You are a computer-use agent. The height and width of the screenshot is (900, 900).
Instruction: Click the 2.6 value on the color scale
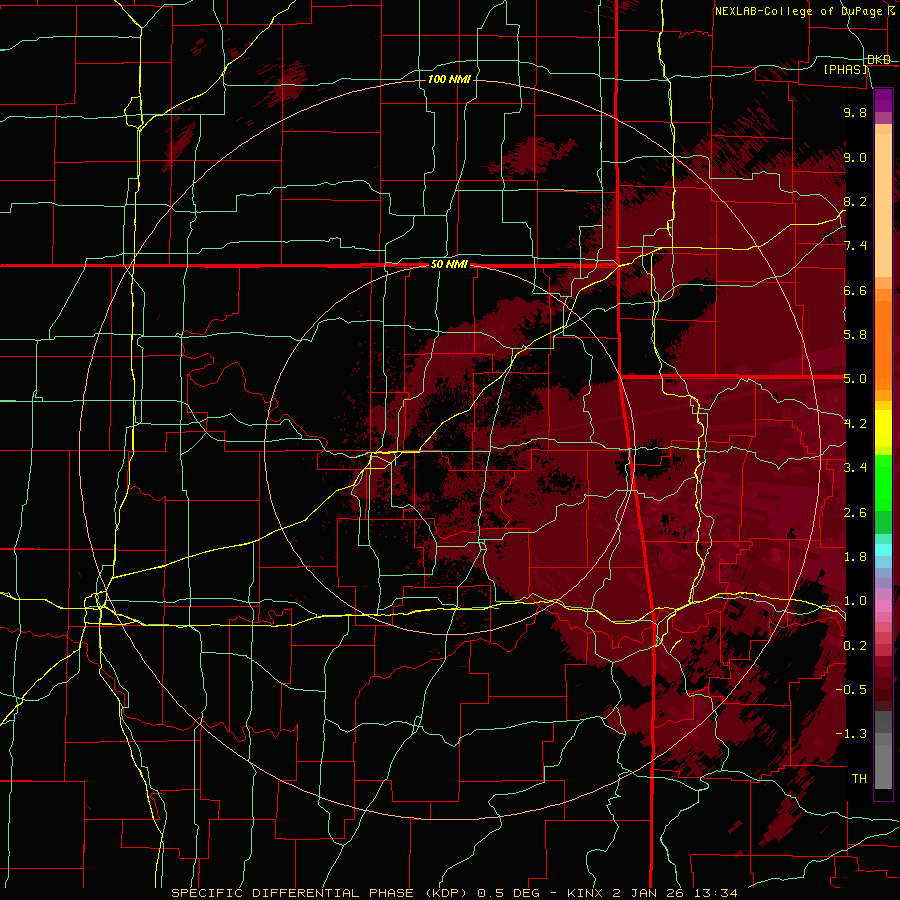point(855,513)
